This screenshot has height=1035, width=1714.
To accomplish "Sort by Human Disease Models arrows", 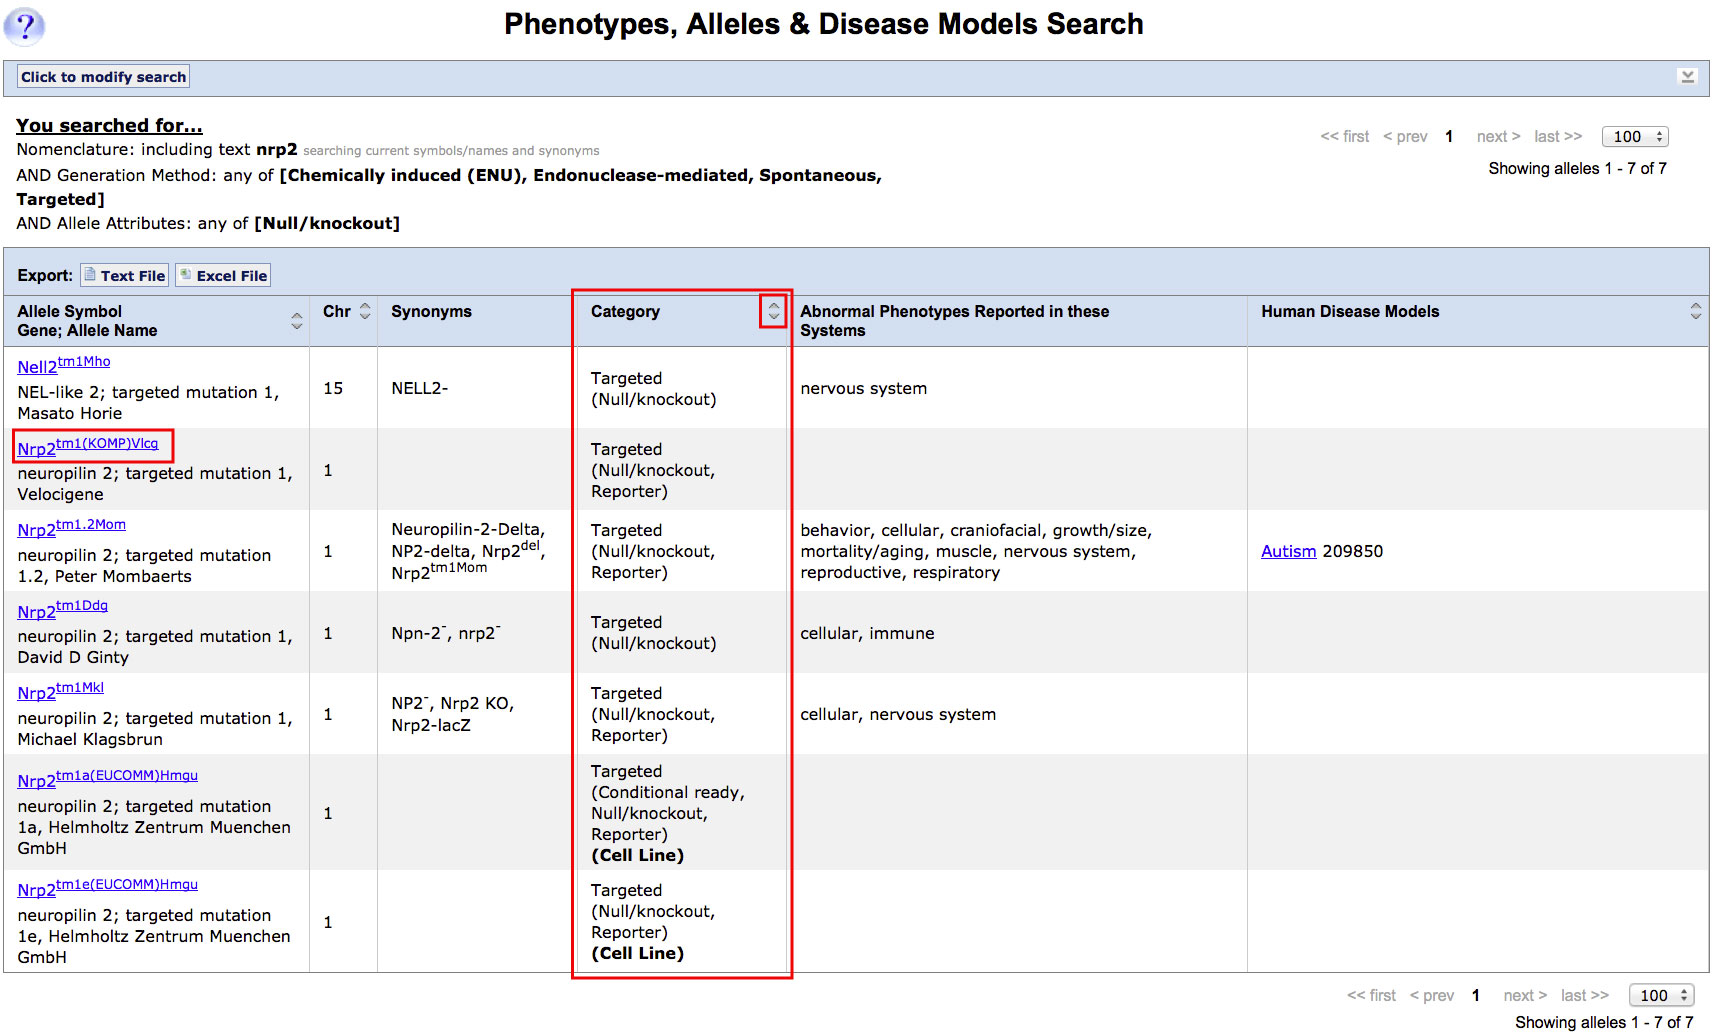I will (1695, 312).
